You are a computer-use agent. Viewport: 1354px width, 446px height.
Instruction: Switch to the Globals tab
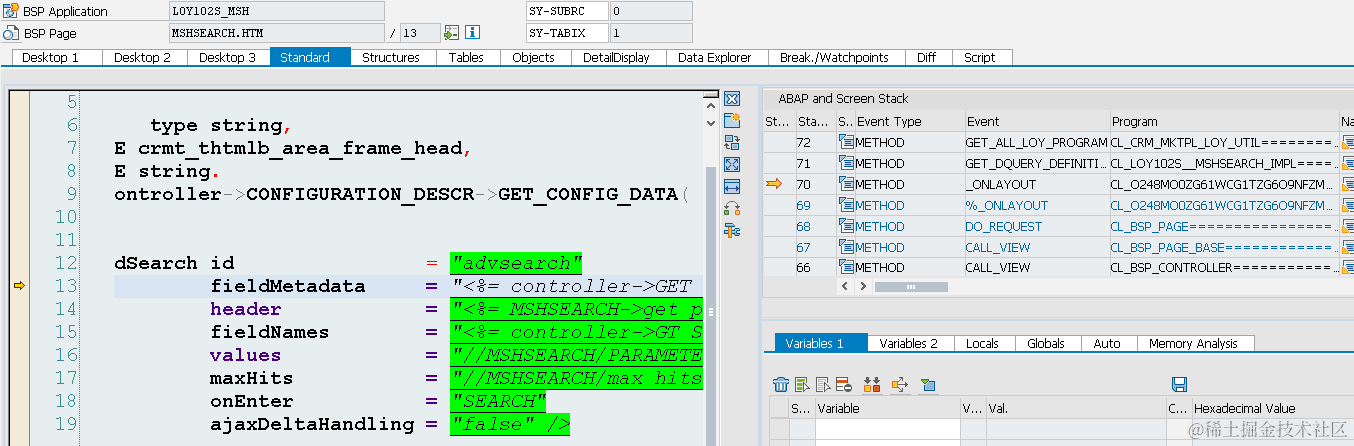1046,343
